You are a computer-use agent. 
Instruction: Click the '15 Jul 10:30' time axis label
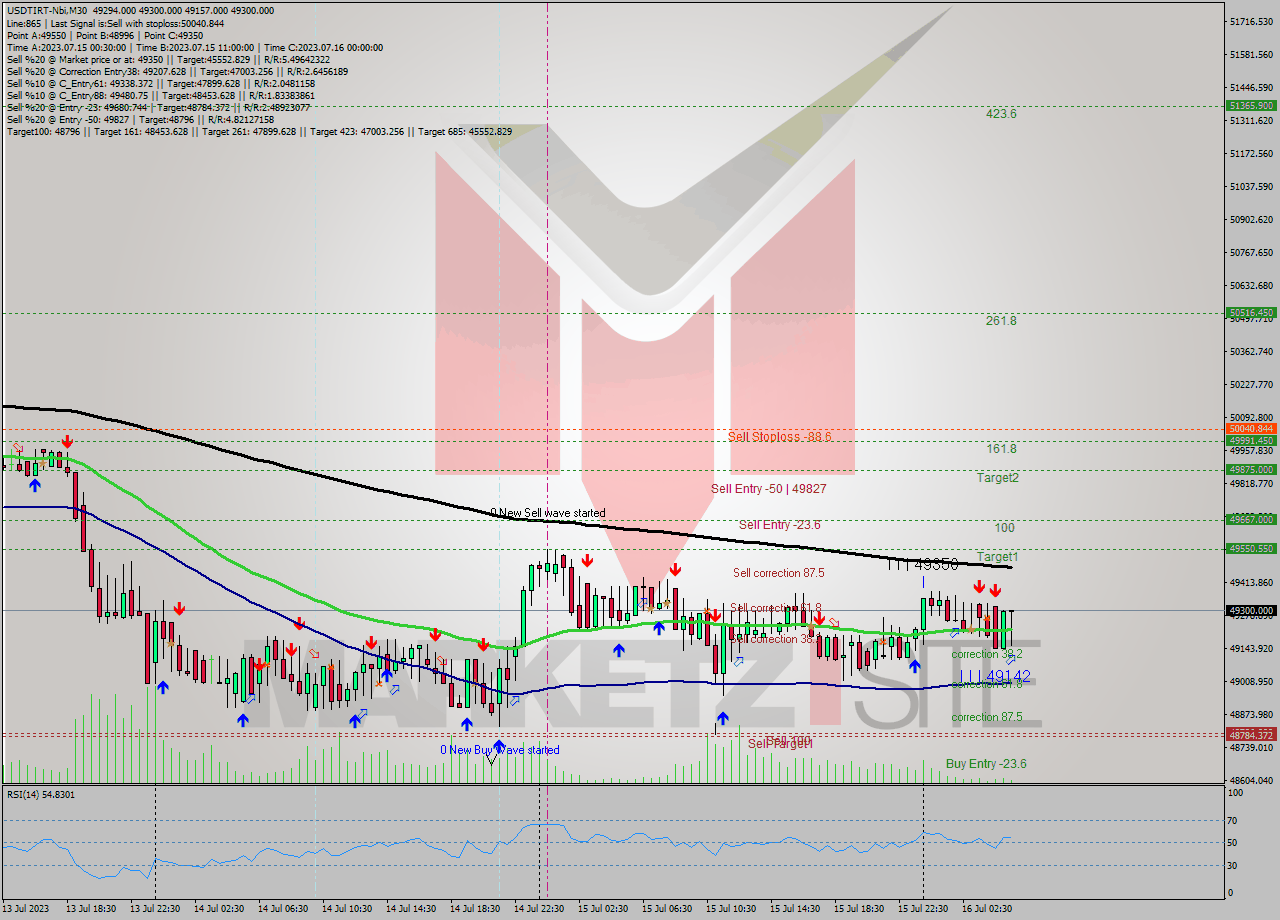[x=731, y=909]
